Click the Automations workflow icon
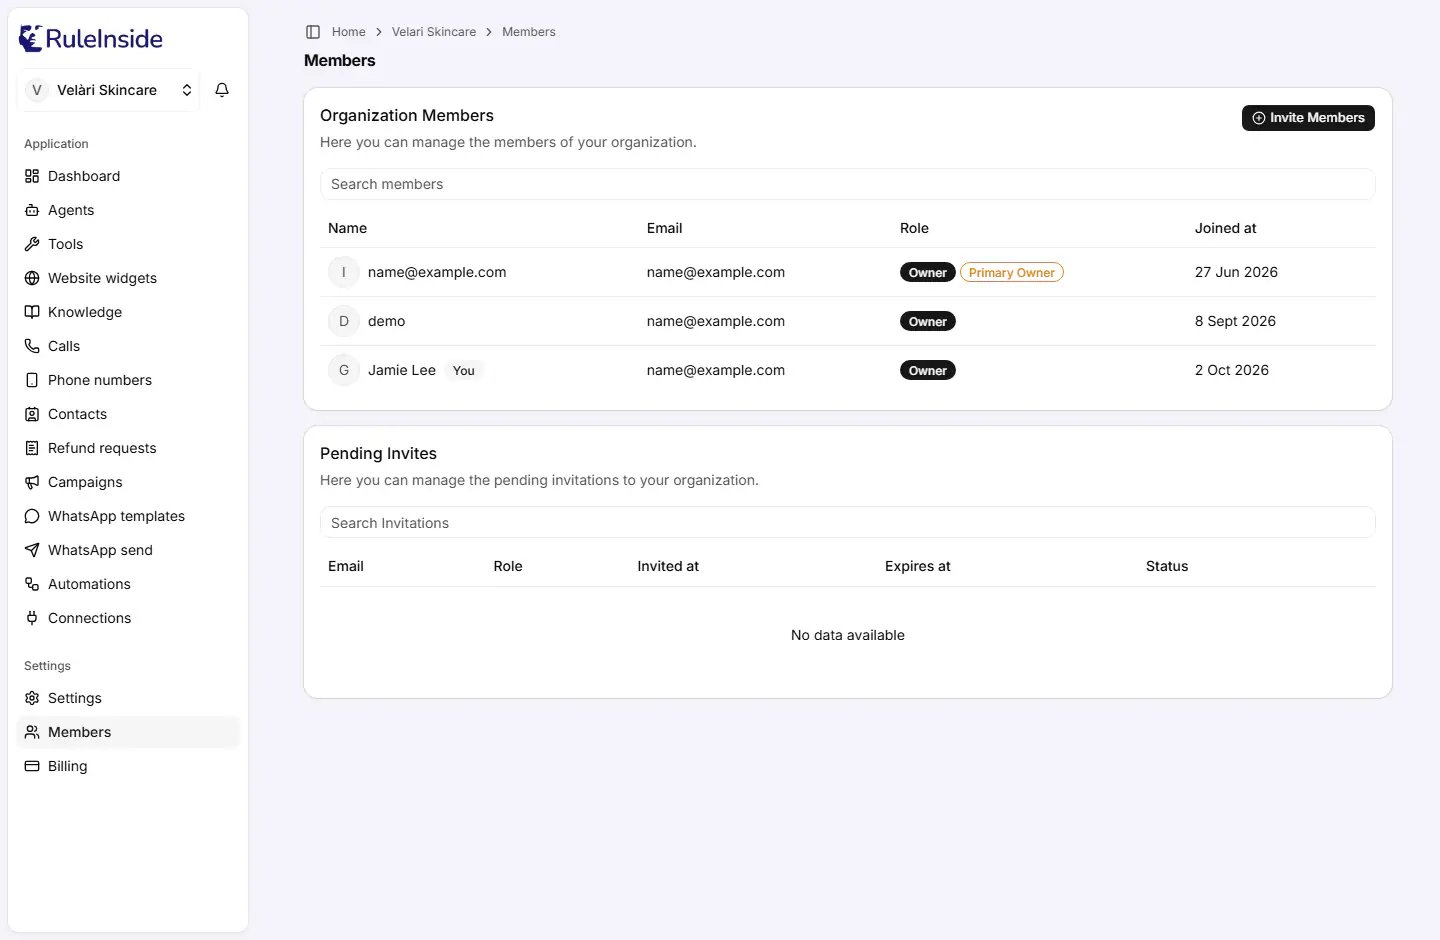Viewport: 1440px width, 940px height. point(32,584)
